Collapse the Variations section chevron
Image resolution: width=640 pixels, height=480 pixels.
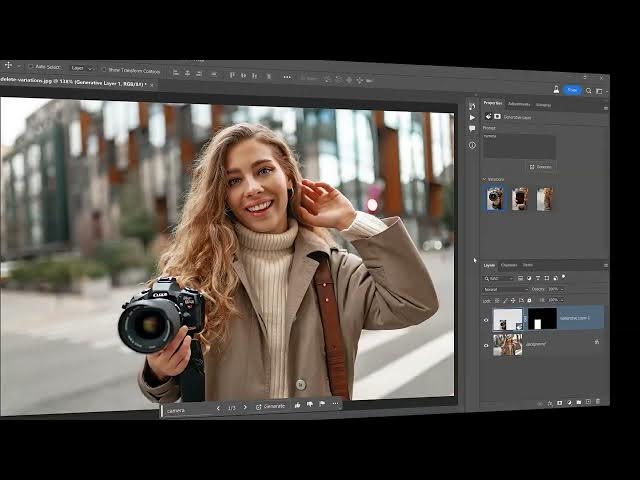485,180
